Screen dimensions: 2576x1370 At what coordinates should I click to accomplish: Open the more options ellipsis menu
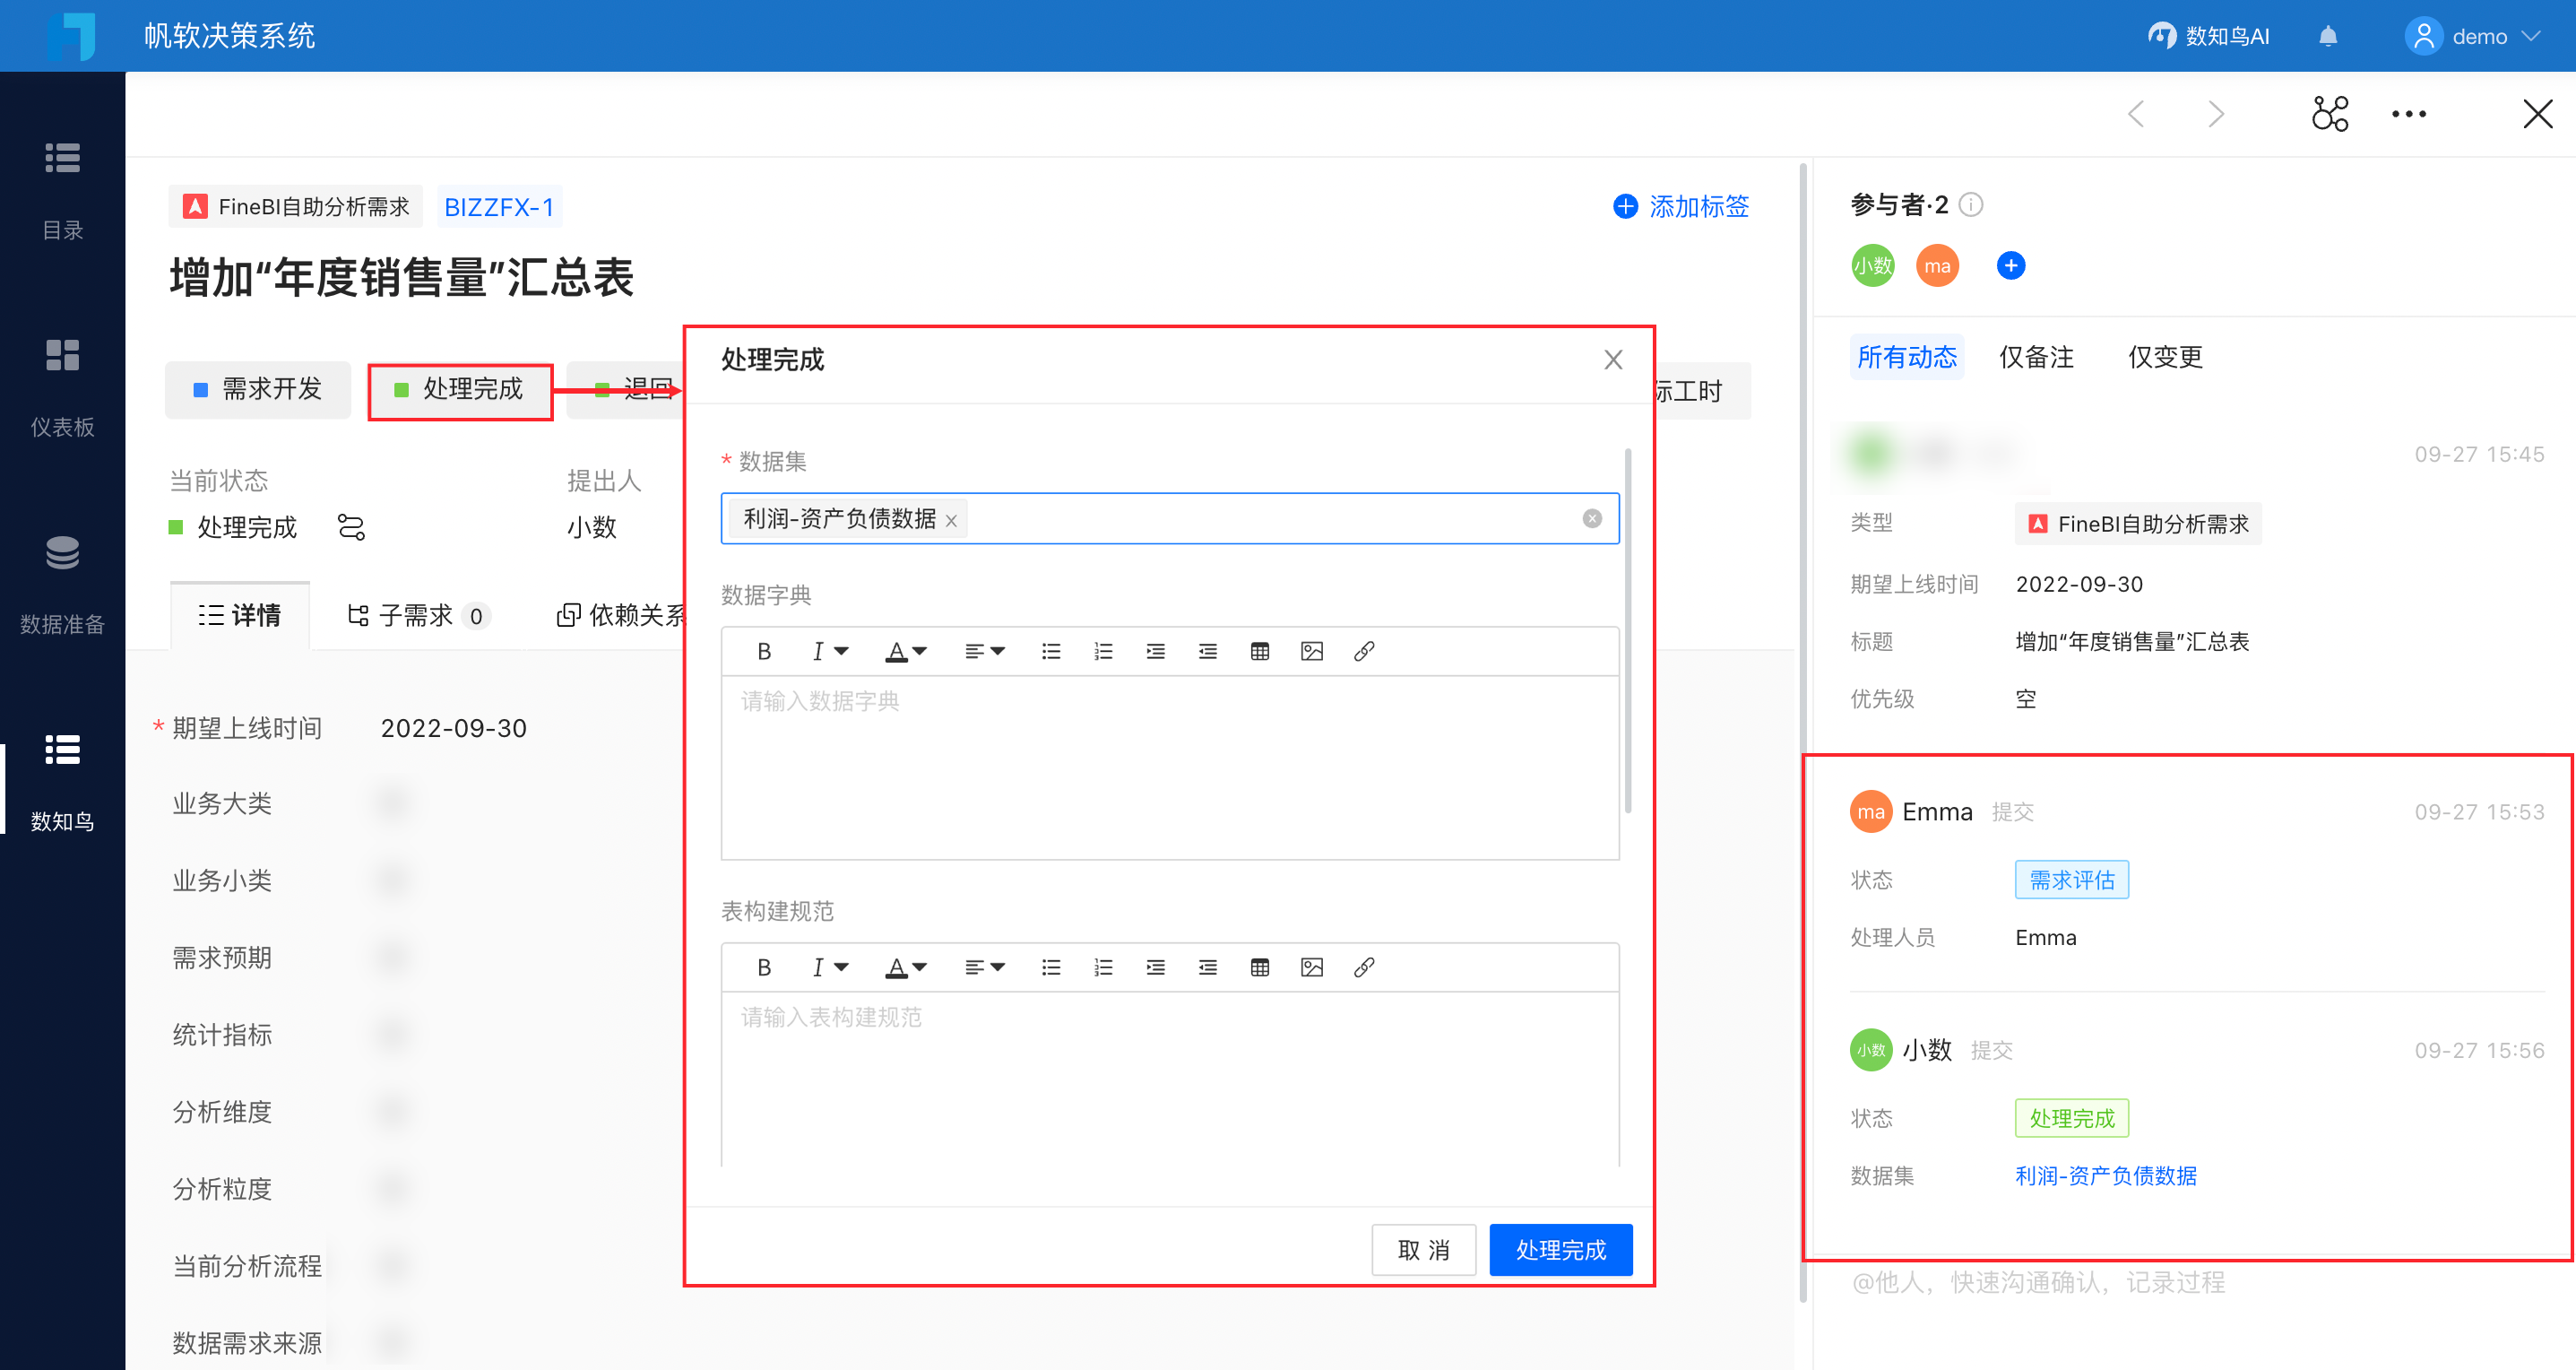click(2408, 114)
